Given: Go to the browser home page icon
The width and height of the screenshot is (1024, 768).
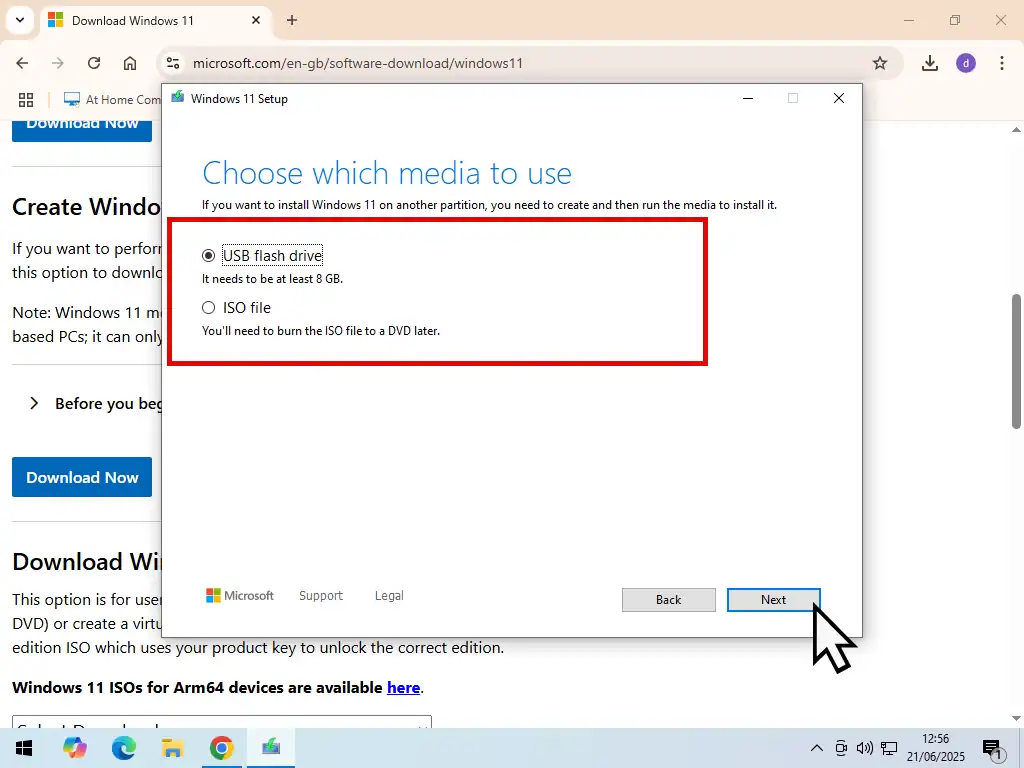Looking at the screenshot, I should [130, 63].
